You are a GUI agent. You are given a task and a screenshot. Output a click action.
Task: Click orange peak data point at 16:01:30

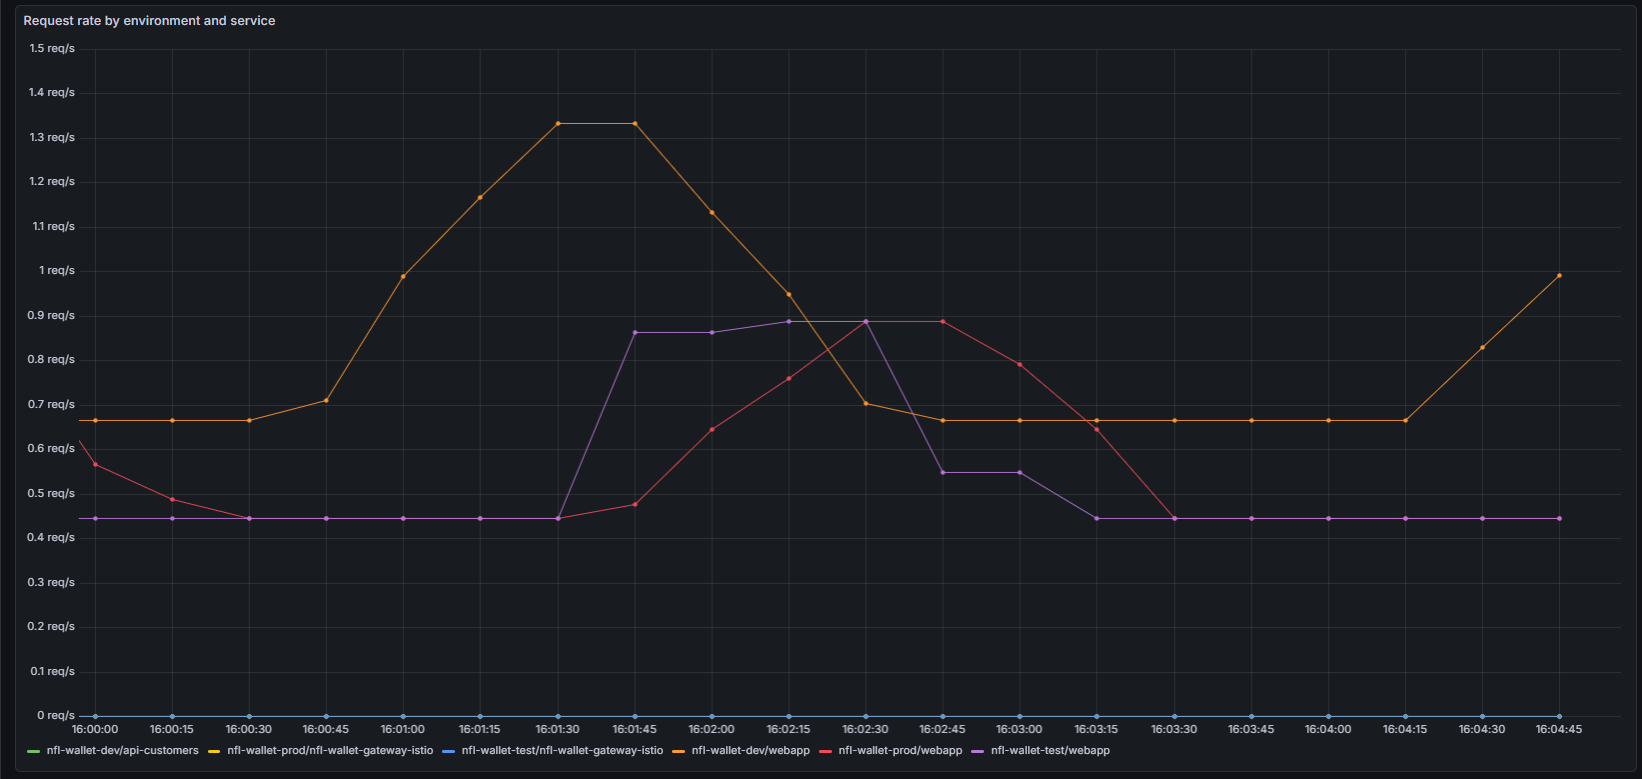pyautogui.click(x=558, y=124)
